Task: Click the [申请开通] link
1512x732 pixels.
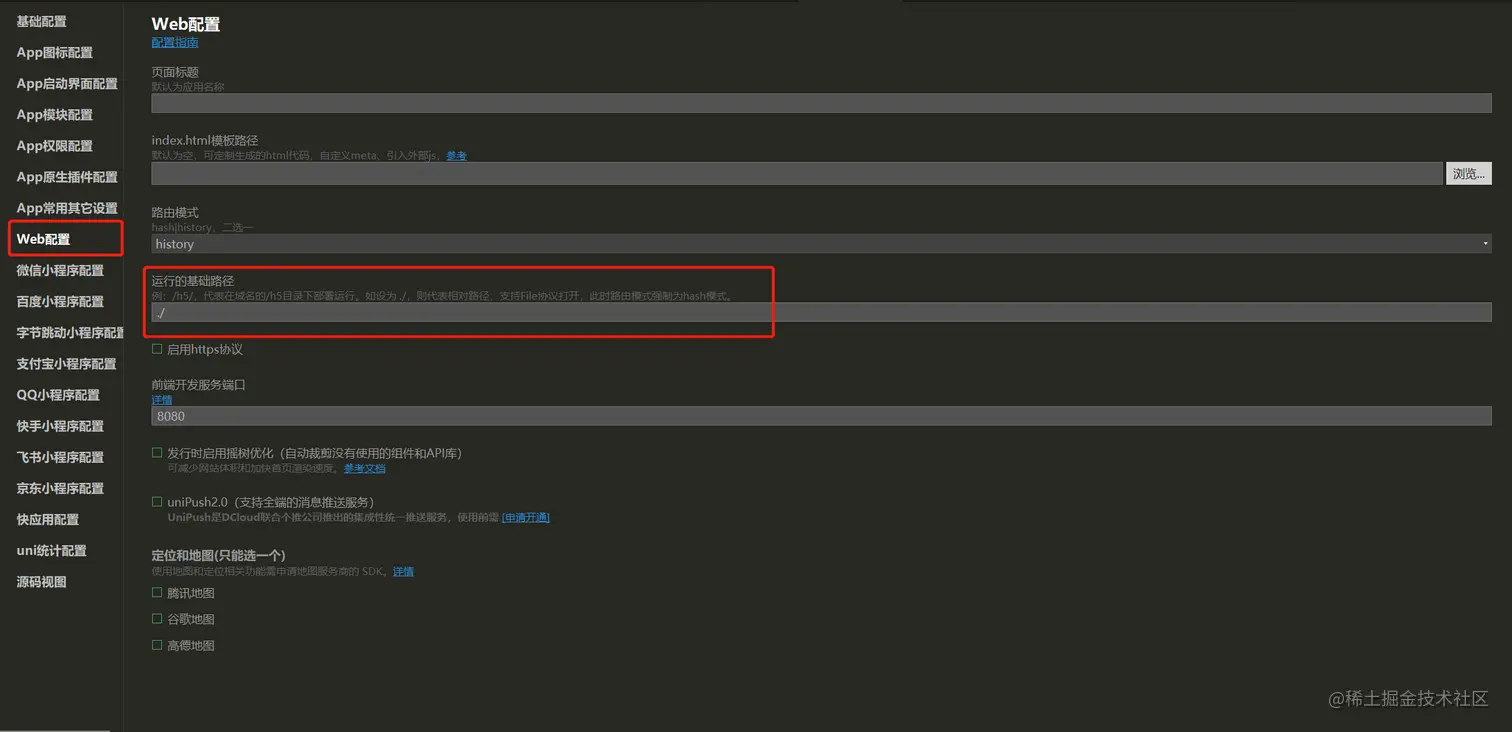Action: point(525,517)
